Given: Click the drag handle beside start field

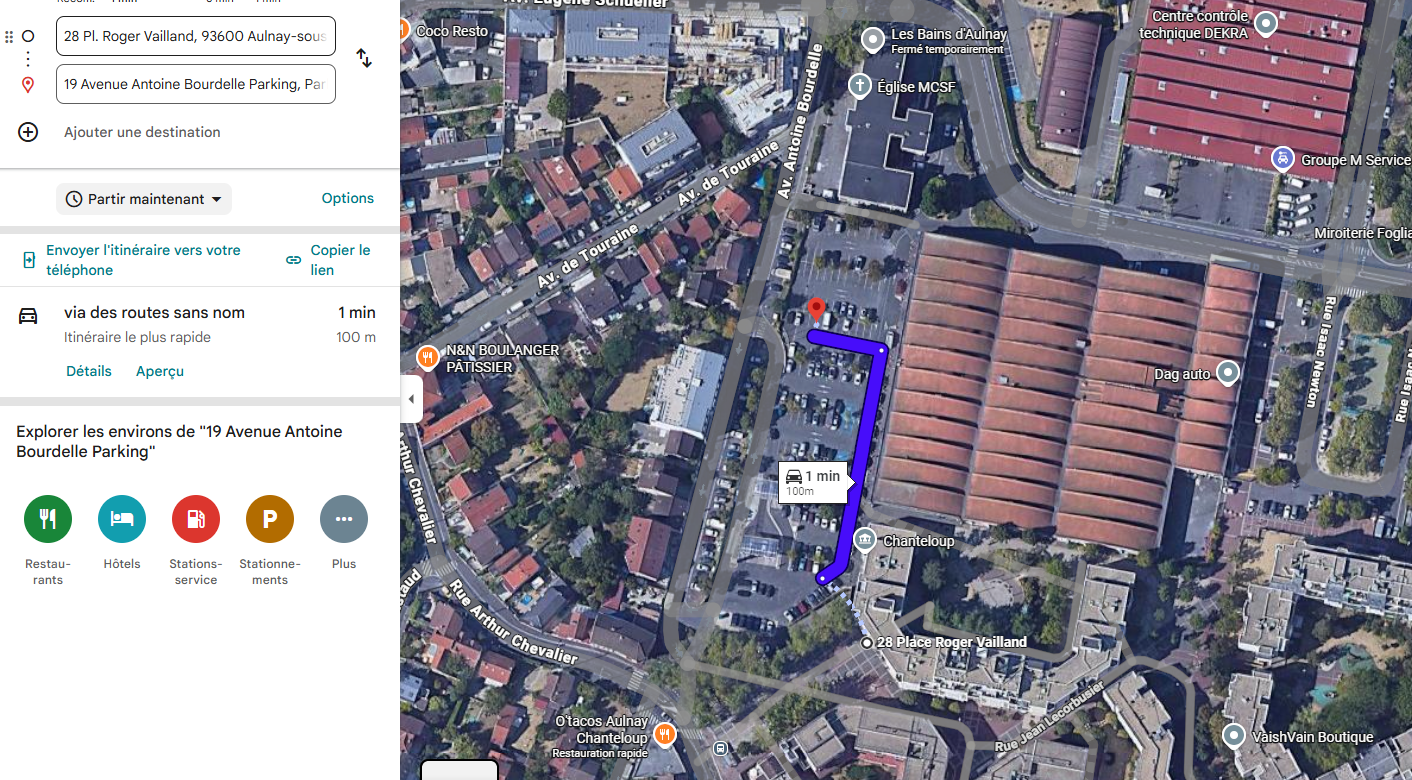Looking at the screenshot, I should 9,36.
